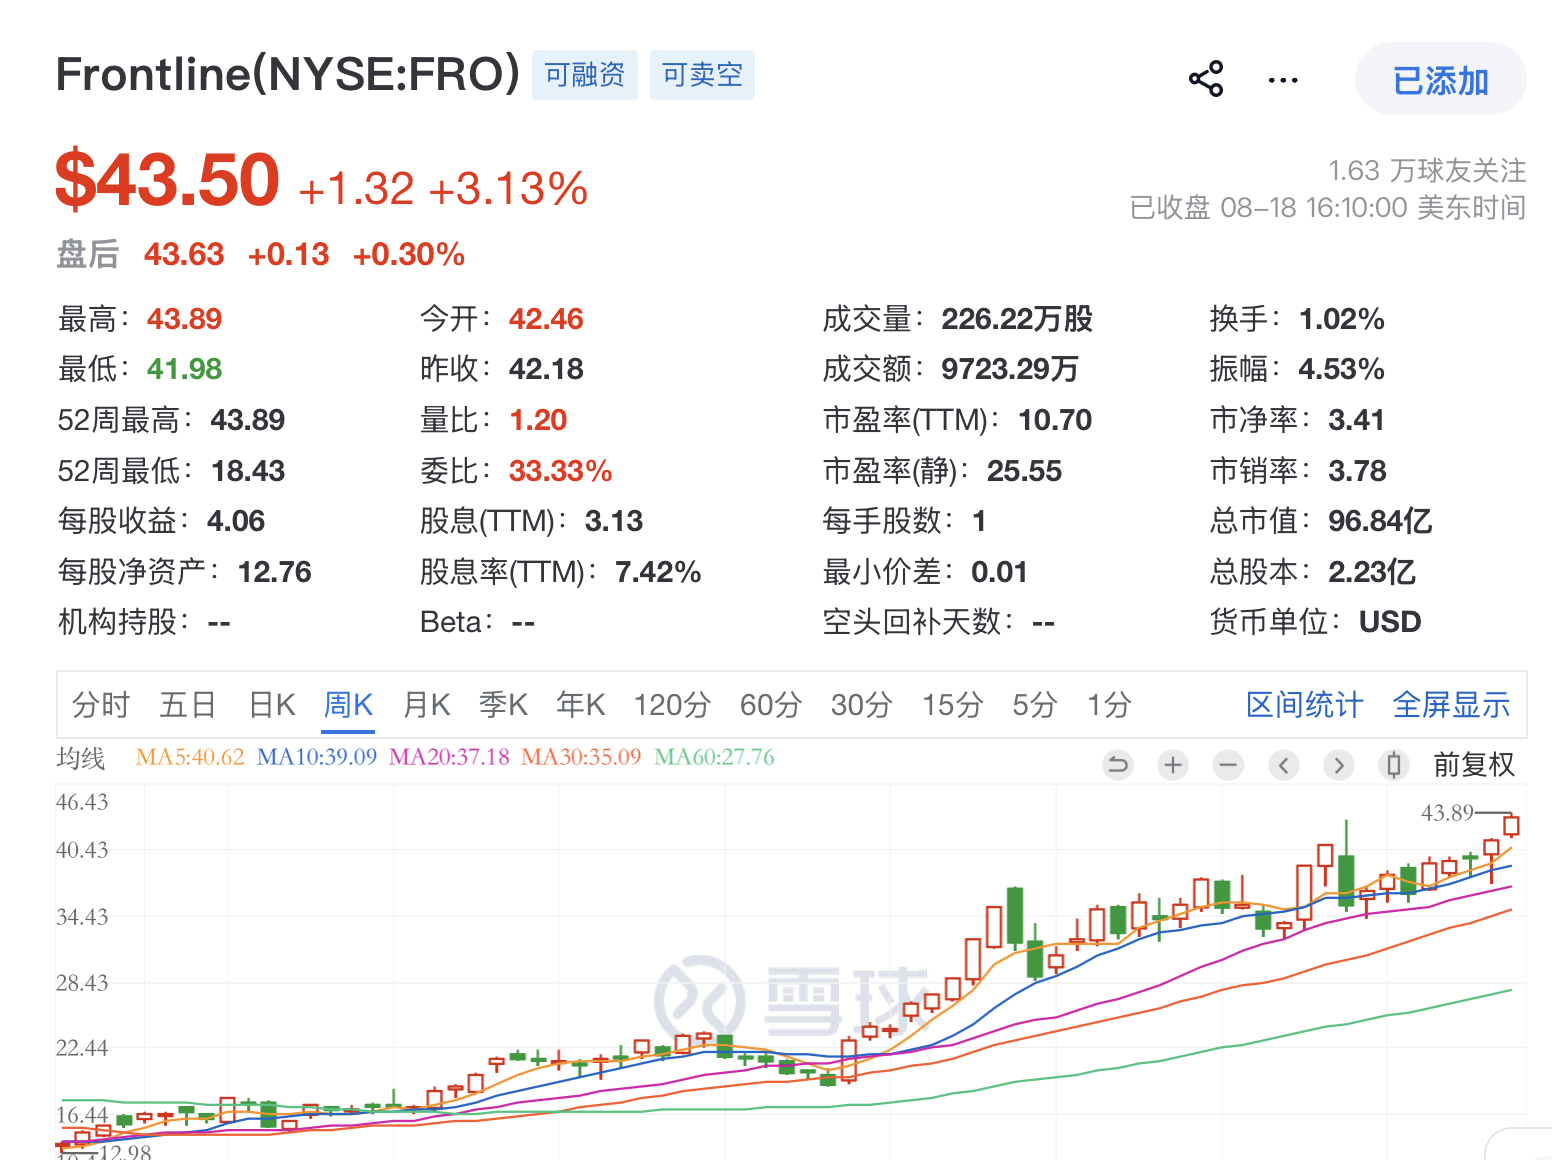Click the 股息率(TTM) value 7.42%

[658, 572]
